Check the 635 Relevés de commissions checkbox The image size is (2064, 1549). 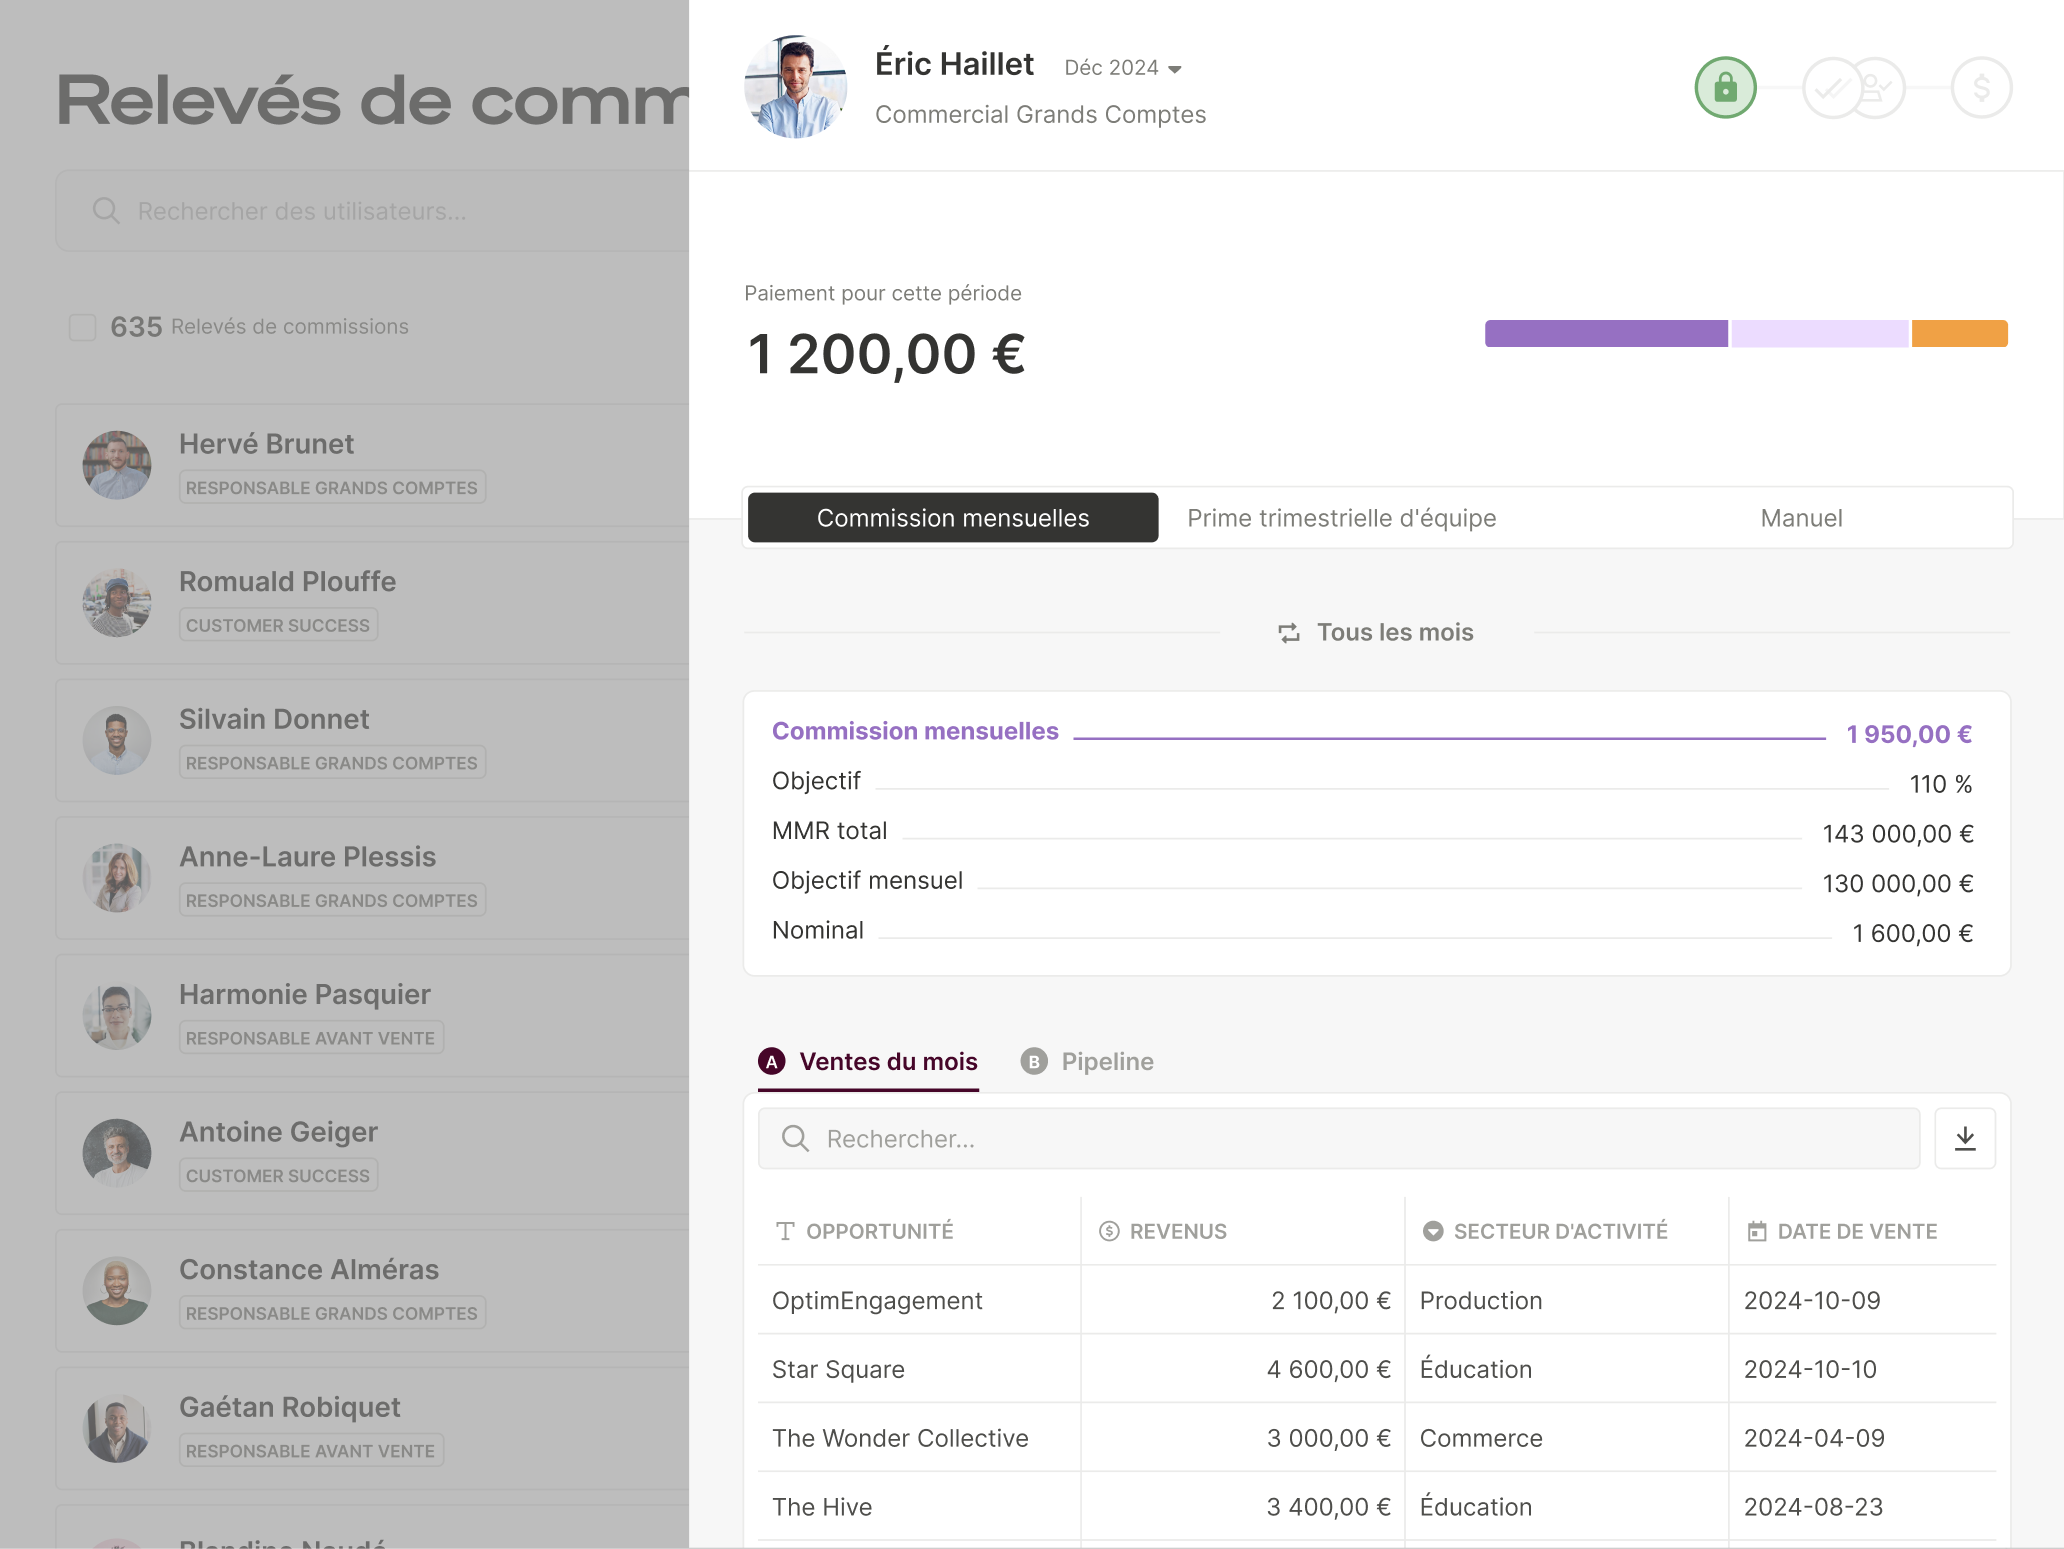(x=82, y=327)
